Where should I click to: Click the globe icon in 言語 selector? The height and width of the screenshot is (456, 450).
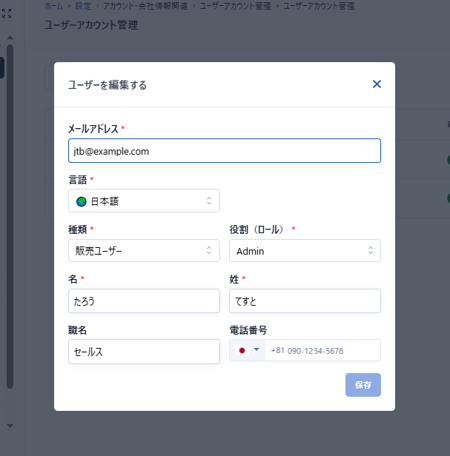click(x=81, y=201)
